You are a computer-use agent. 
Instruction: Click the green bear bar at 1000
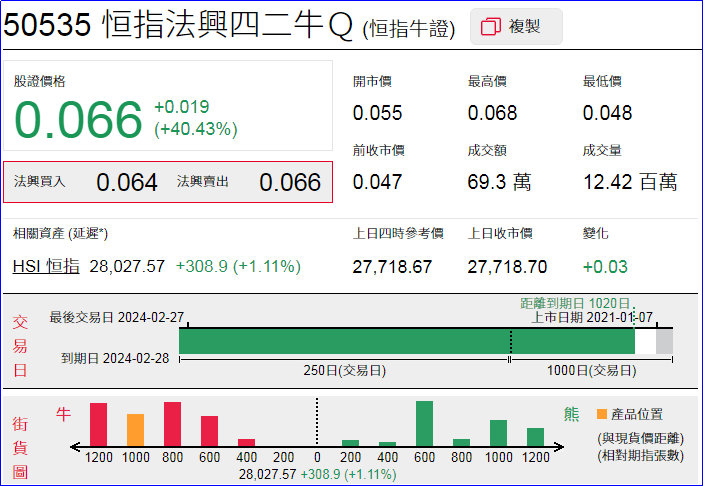498,433
